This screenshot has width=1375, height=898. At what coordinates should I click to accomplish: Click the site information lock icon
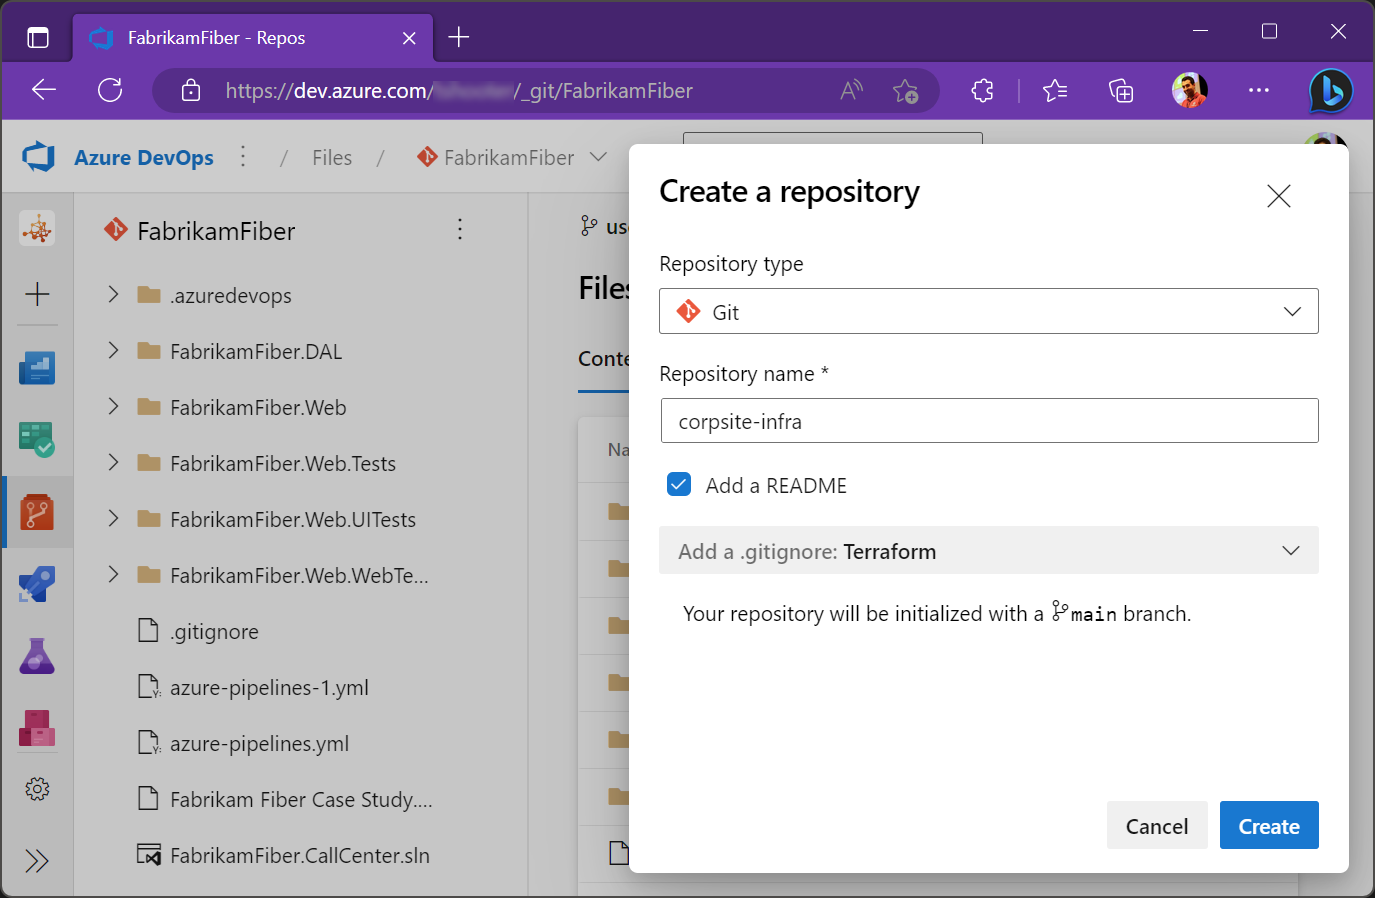coord(191,91)
